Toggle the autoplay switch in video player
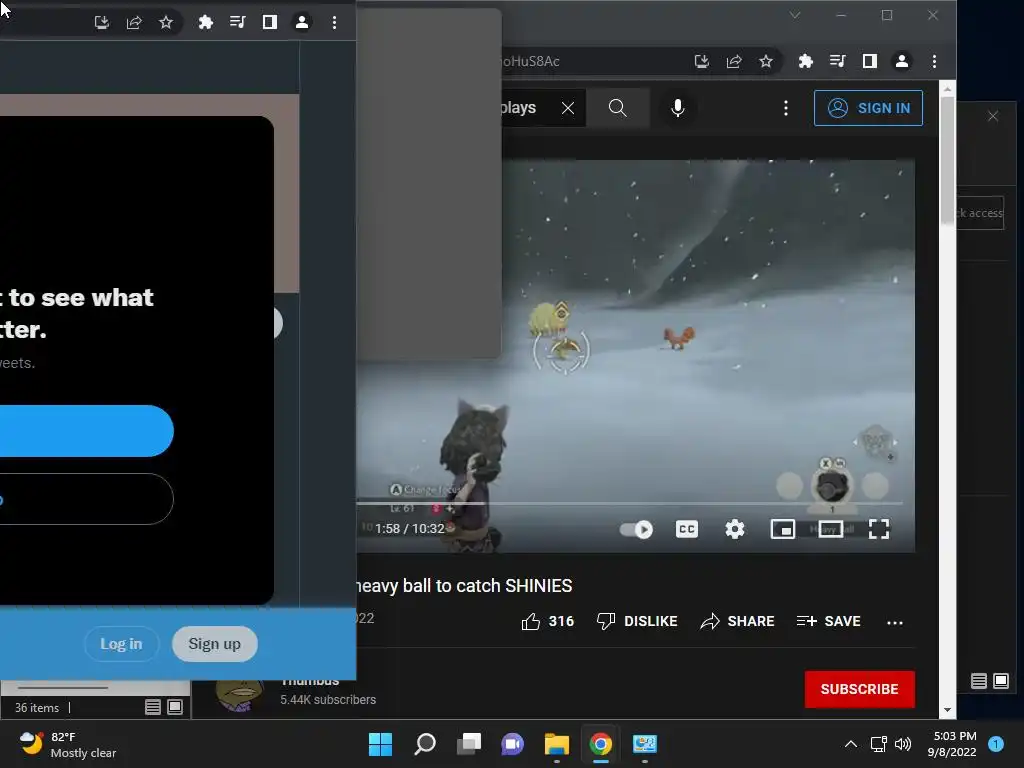Viewport: 1024px width, 768px height. pyautogui.click(x=636, y=529)
